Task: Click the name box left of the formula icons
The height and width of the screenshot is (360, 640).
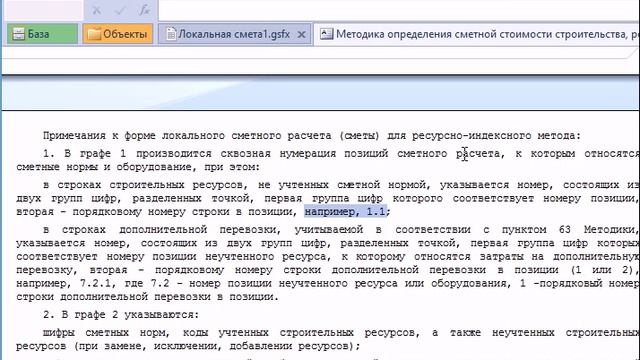Action: point(44,10)
